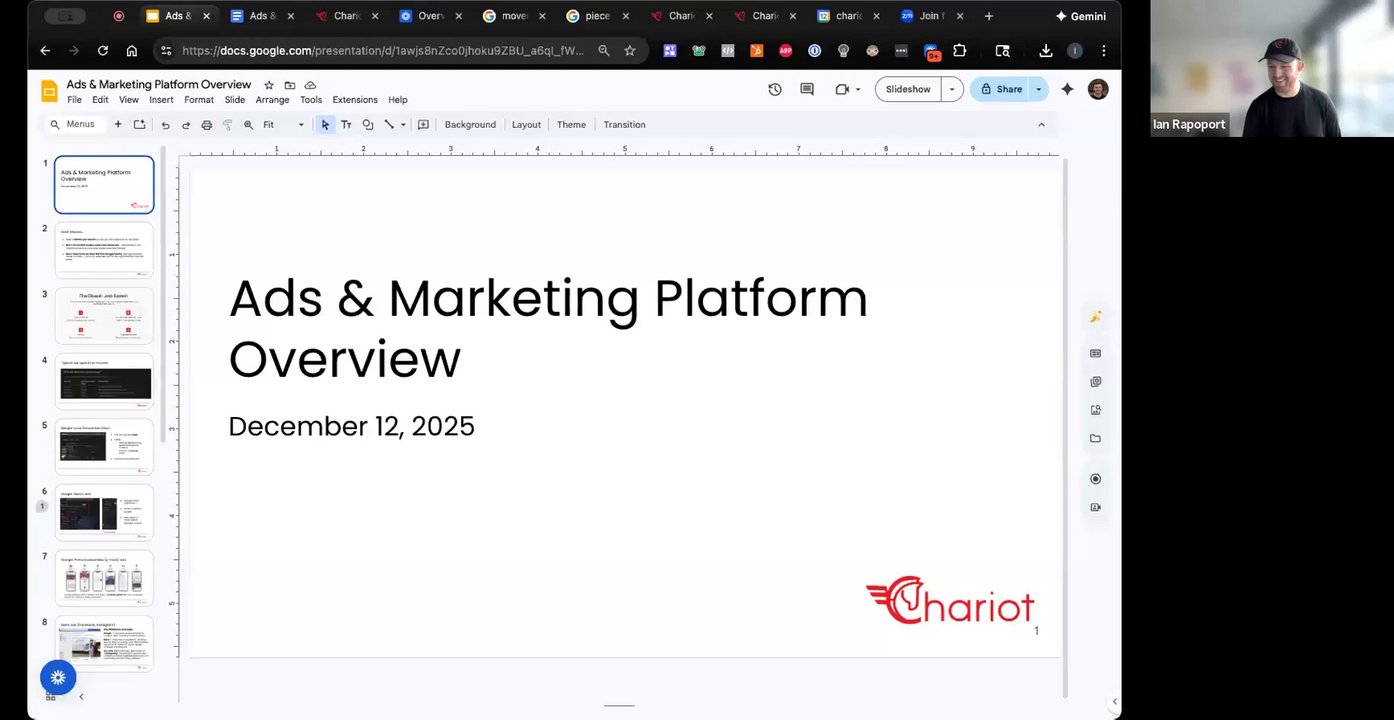Click the Background button
Viewport: 1394px width, 720px height.
click(470, 125)
